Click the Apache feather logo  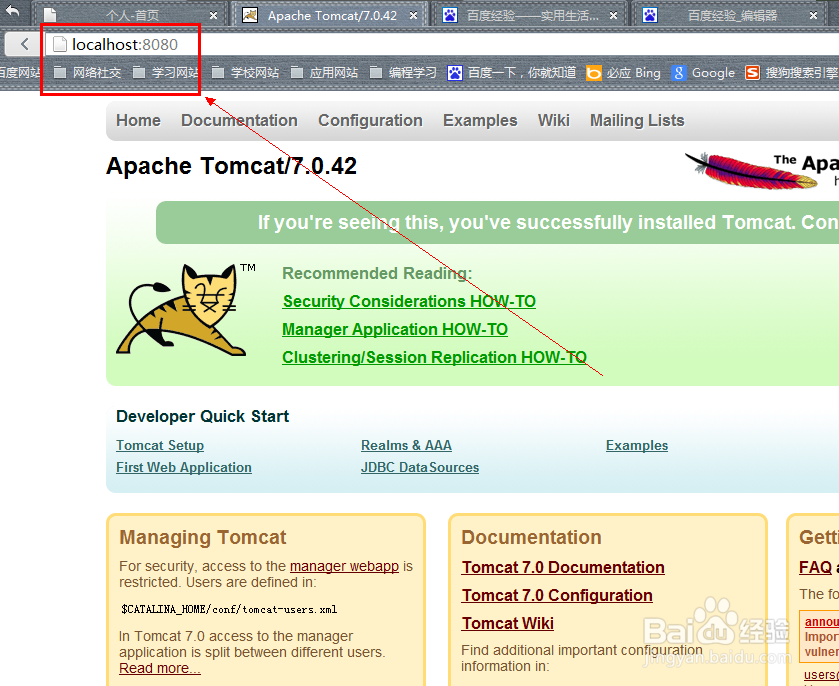(x=752, y=171)
